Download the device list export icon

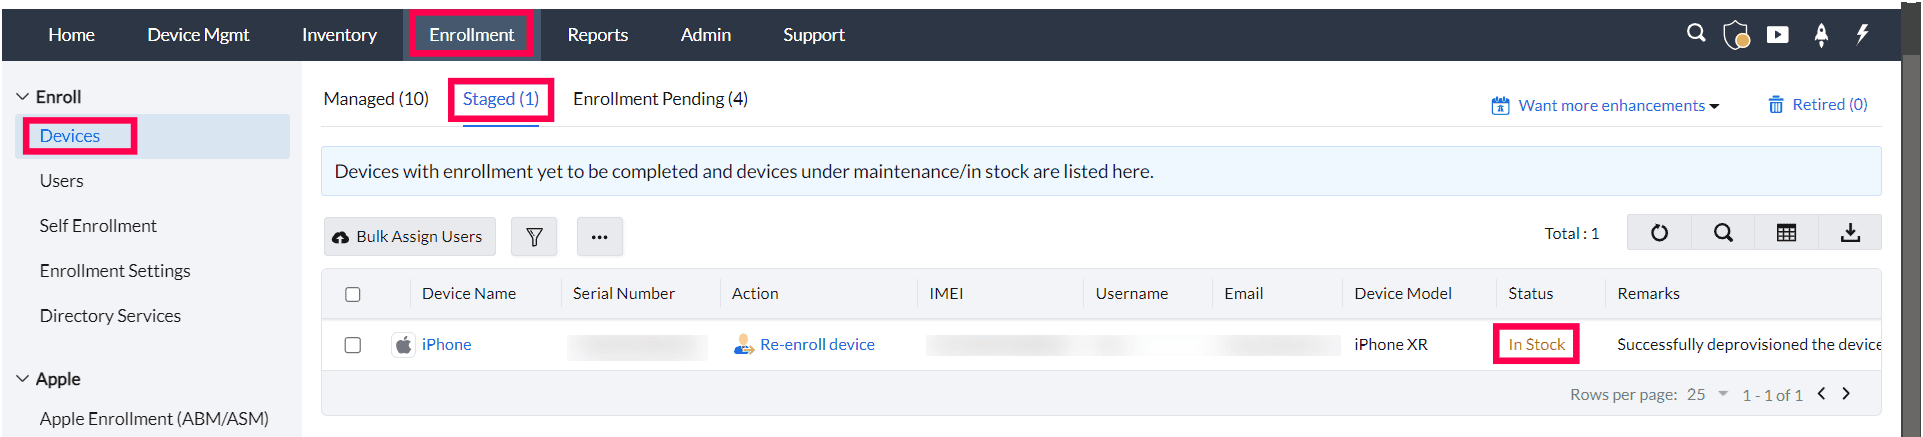point(1850,233)
